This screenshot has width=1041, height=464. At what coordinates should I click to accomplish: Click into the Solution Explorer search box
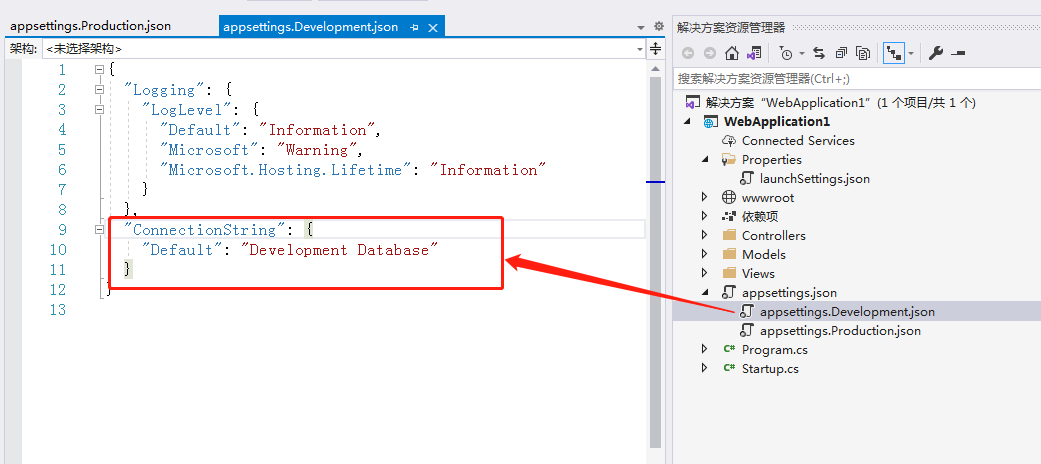[856, 78]
